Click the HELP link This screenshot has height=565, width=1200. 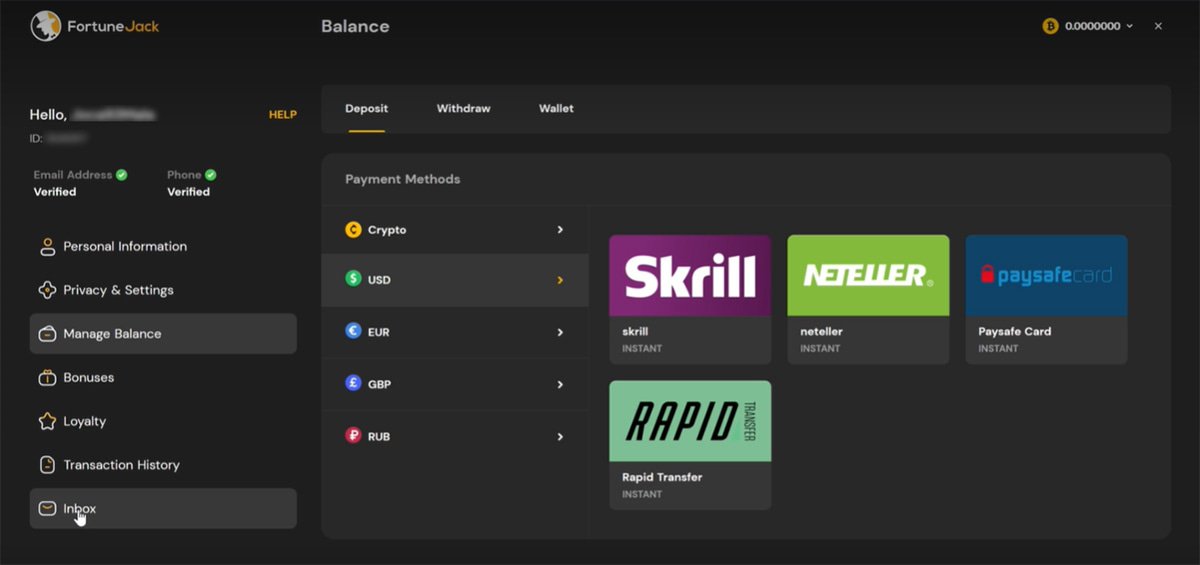pos(283,115)
